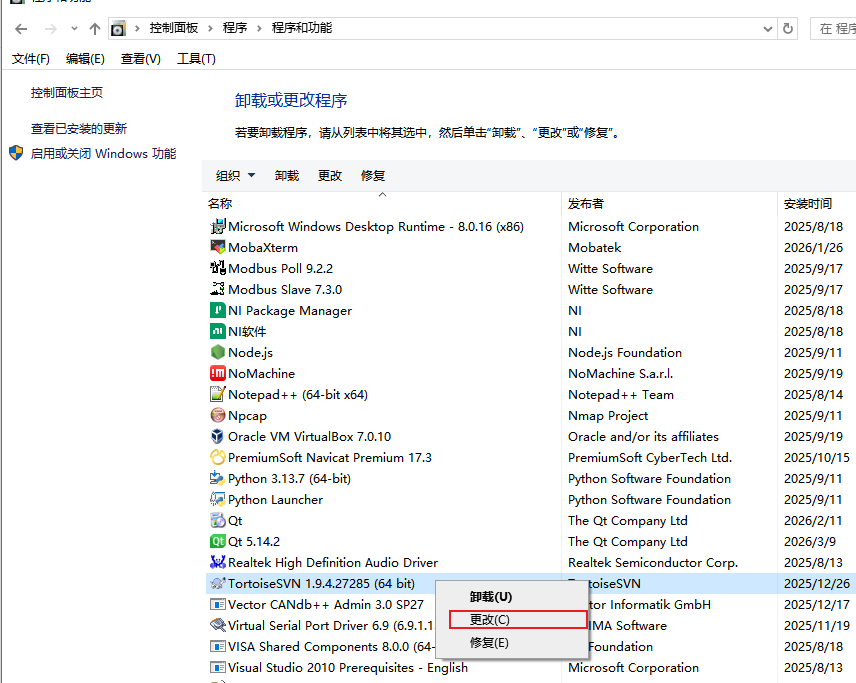The width and height of the screenshot is (856, 683).
Task: Open the 工具(T) menu
Action: [196, 59]
